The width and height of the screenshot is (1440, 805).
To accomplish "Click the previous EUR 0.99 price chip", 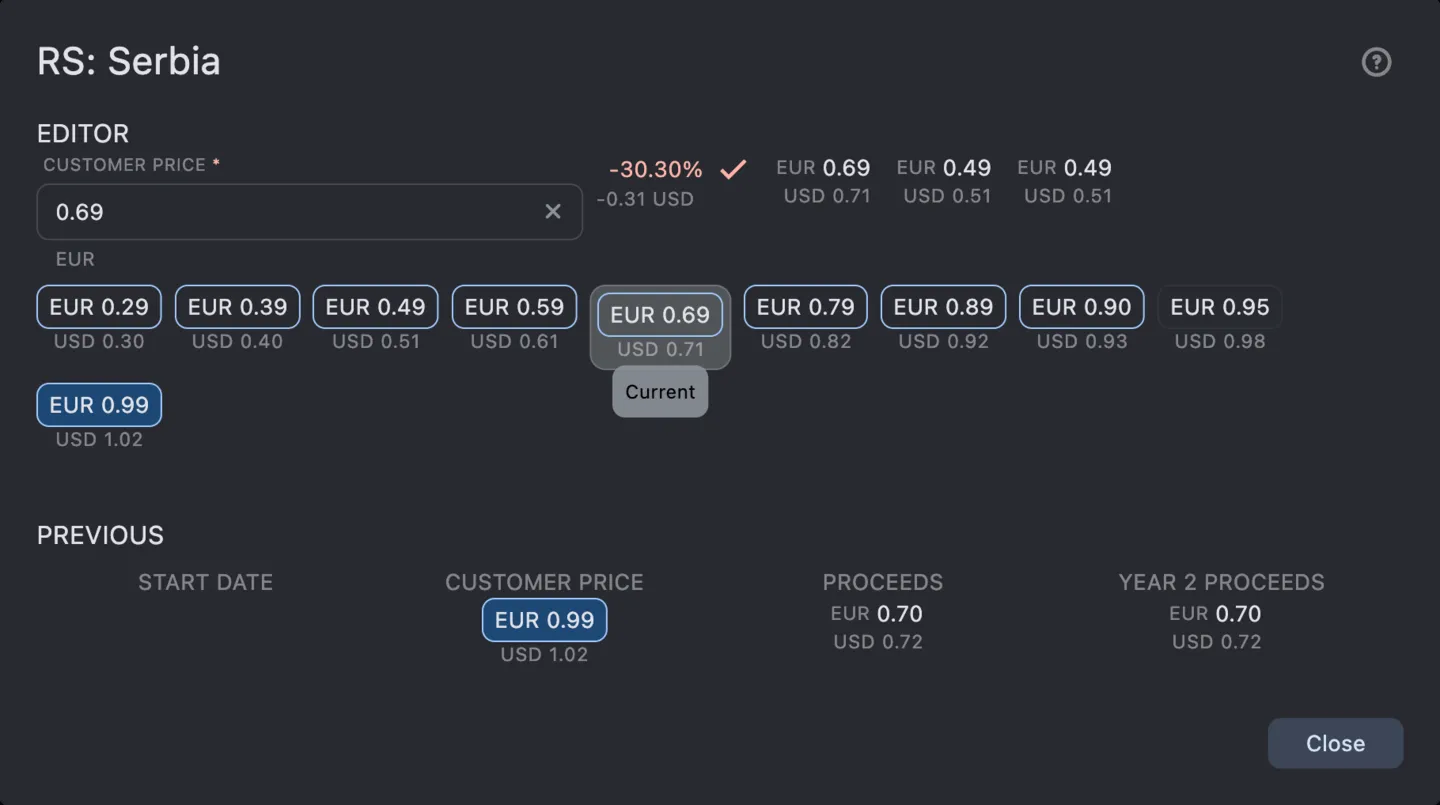I will pos(544,620).
